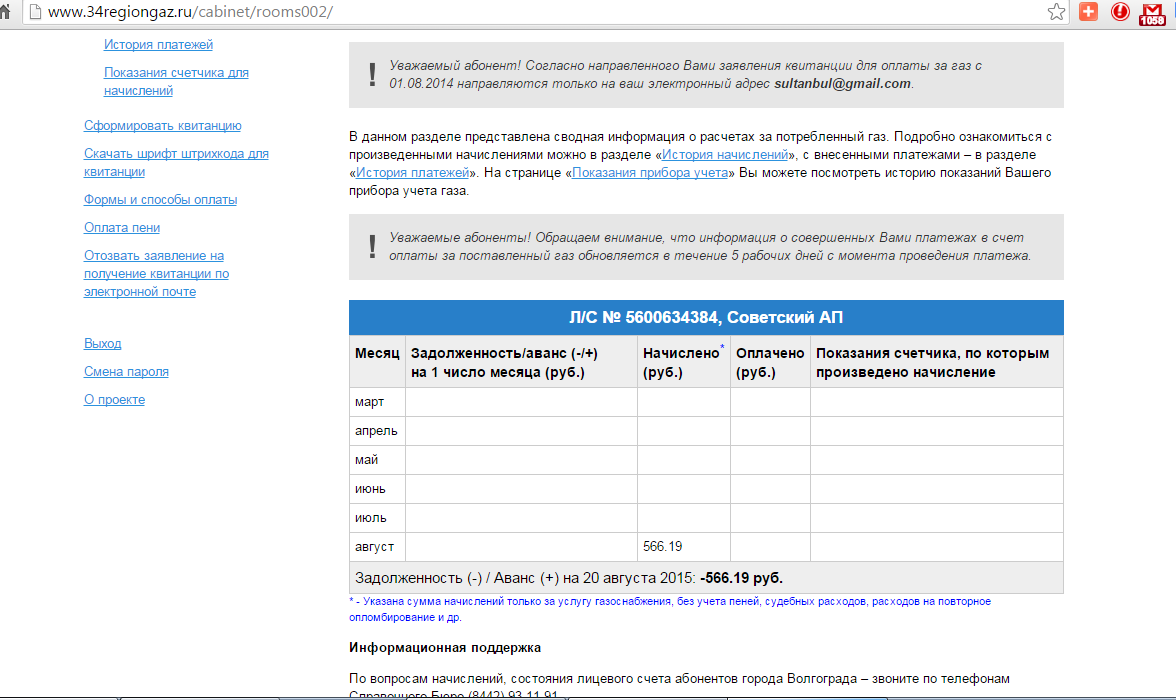The width and height of the screenshot is (1176, 700).
Task: Click the июнь row label
Action: pyautogui.click(x=370, y=489)
